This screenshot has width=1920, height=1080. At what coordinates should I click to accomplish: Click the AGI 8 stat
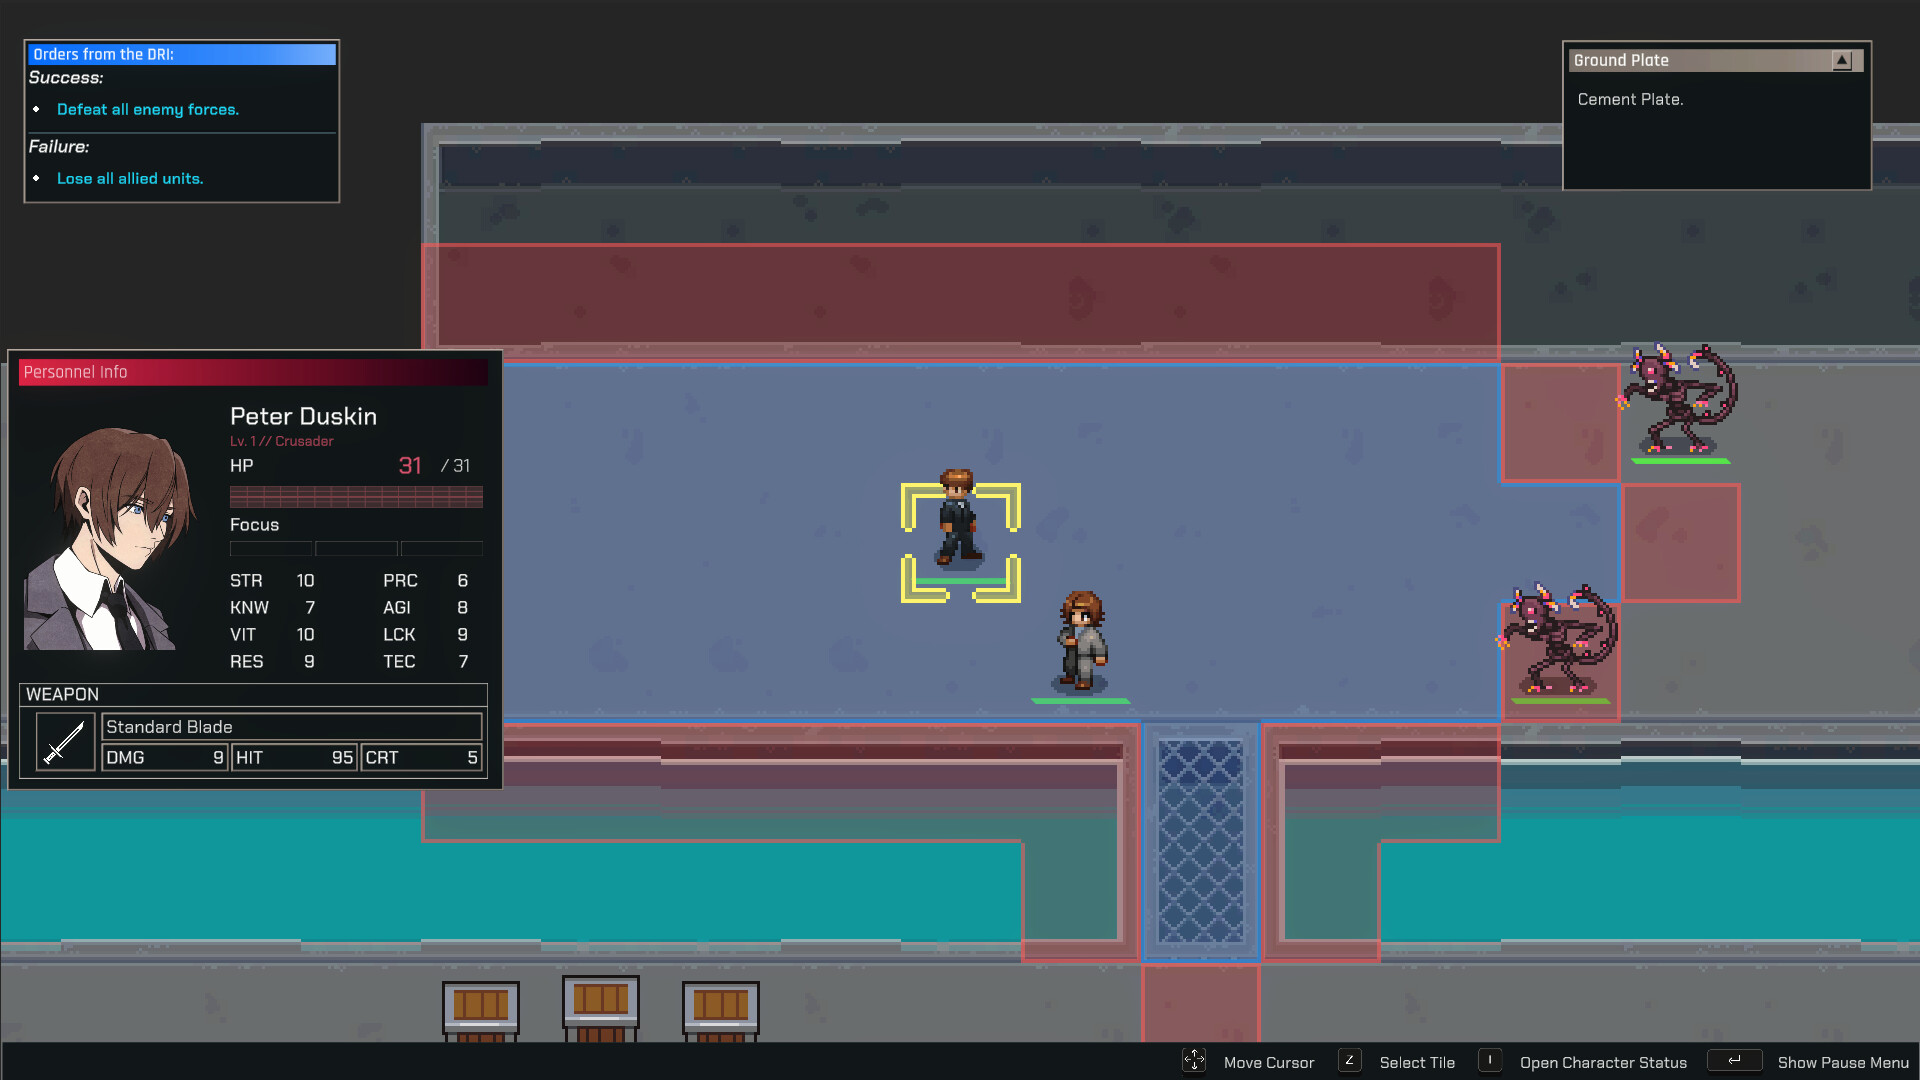click(x=425, y=607)
